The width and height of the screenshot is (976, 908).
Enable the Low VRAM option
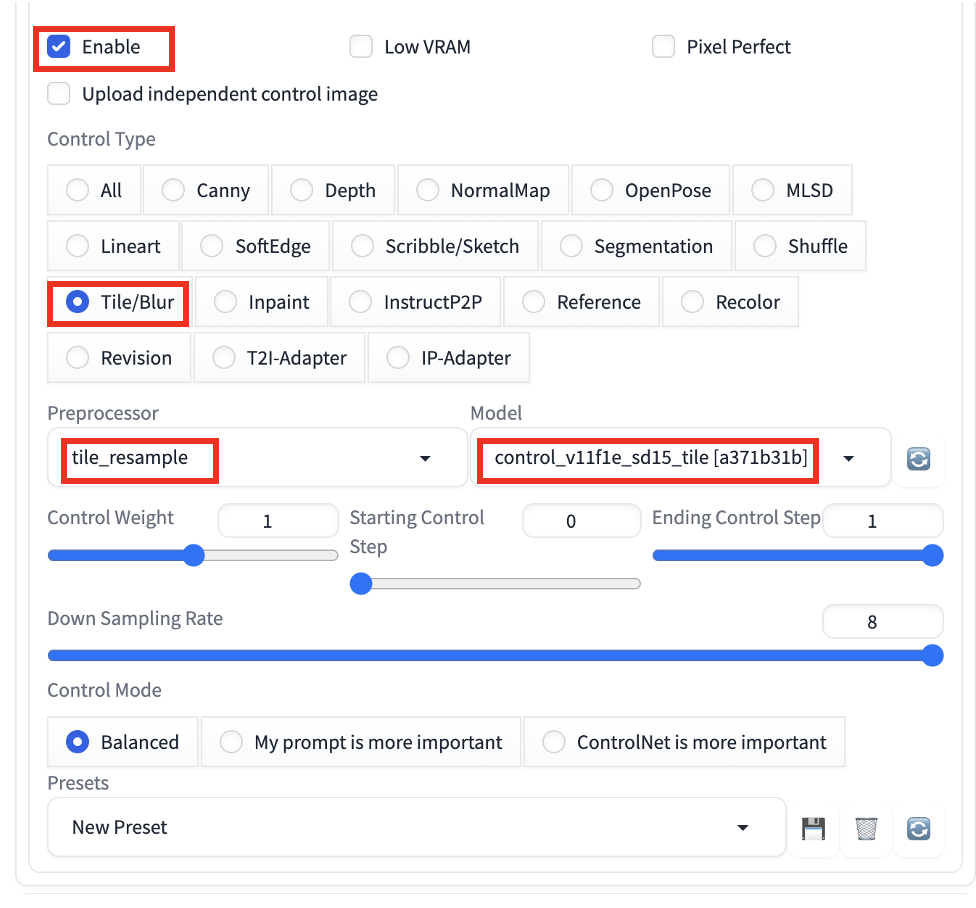[361, 47]
